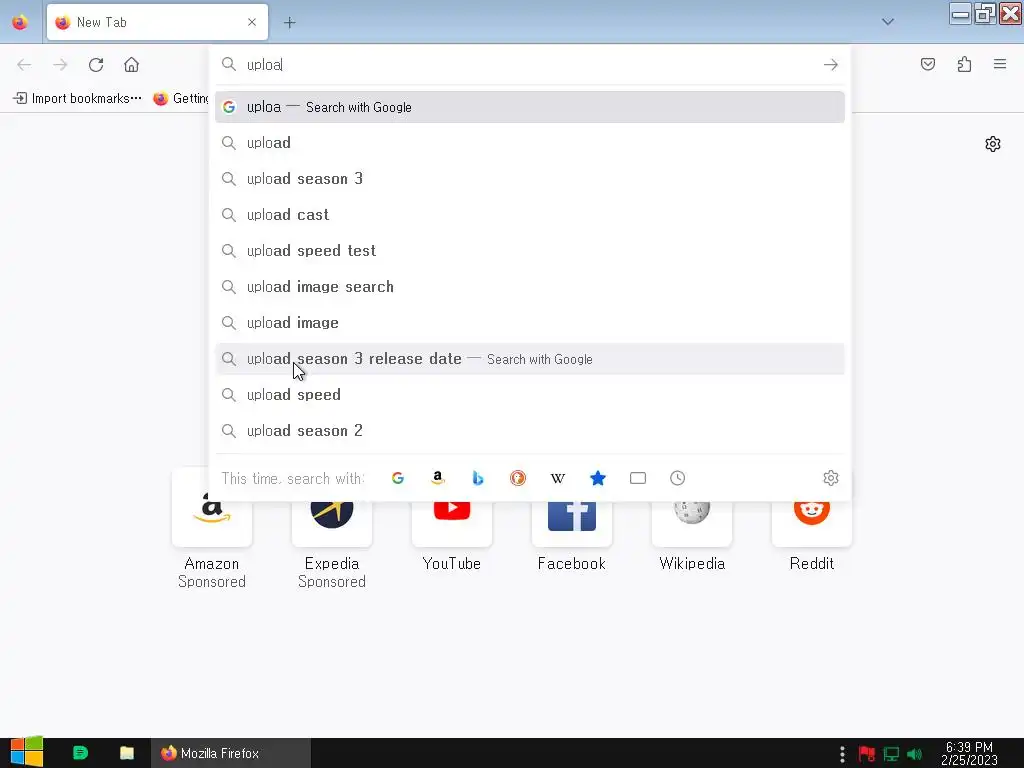Search this time with Google icon
Viewport: 1024px width, 768px height.
click(x=398, y=478)
